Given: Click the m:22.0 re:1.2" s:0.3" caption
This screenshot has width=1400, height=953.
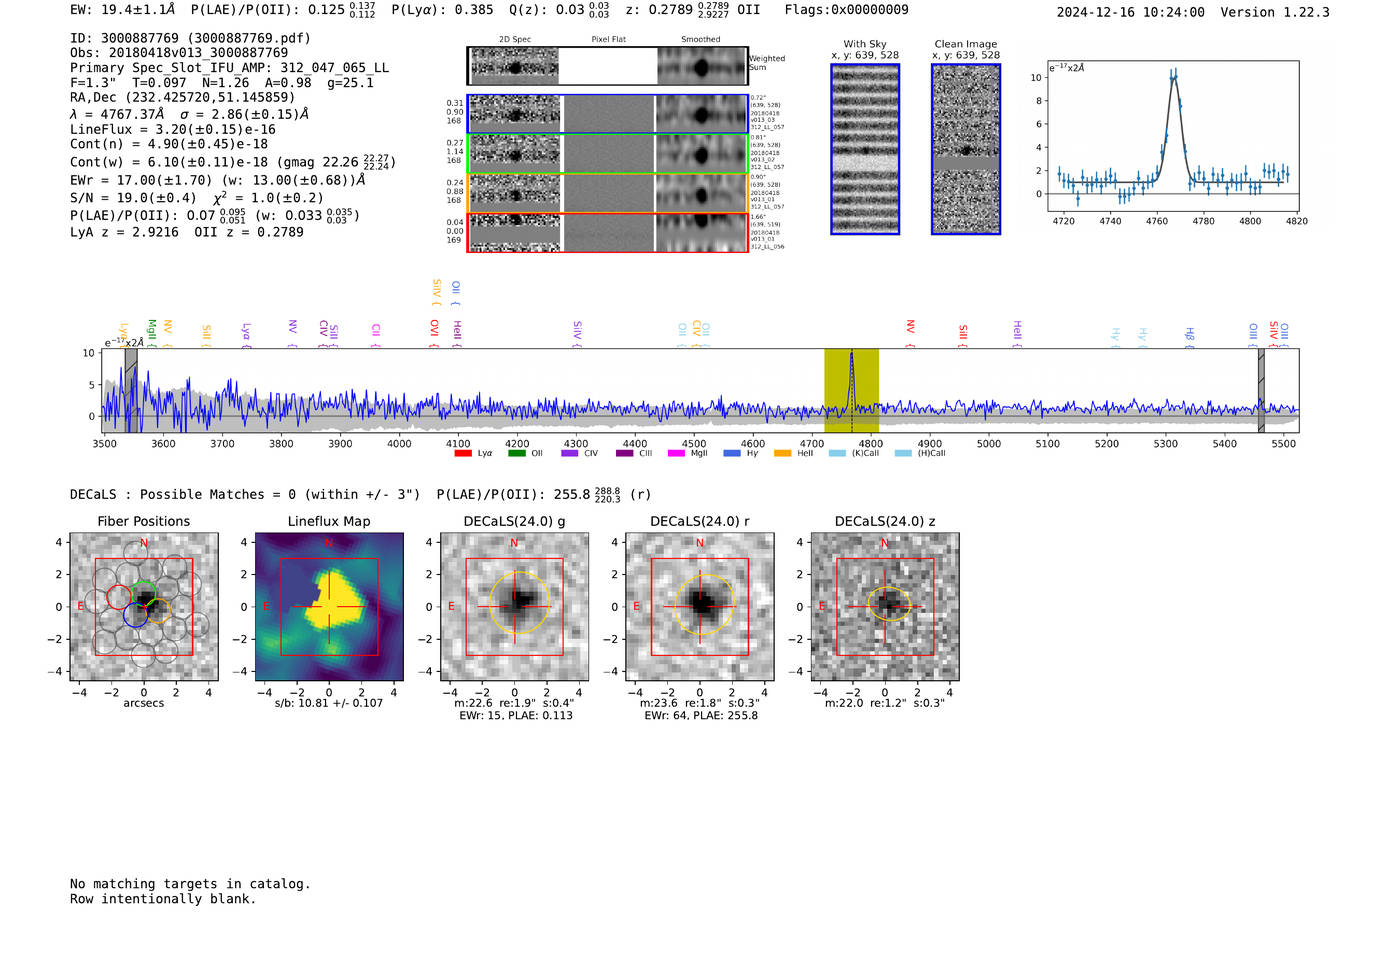Looking at the screenshot, I should (x=885, y=703).
